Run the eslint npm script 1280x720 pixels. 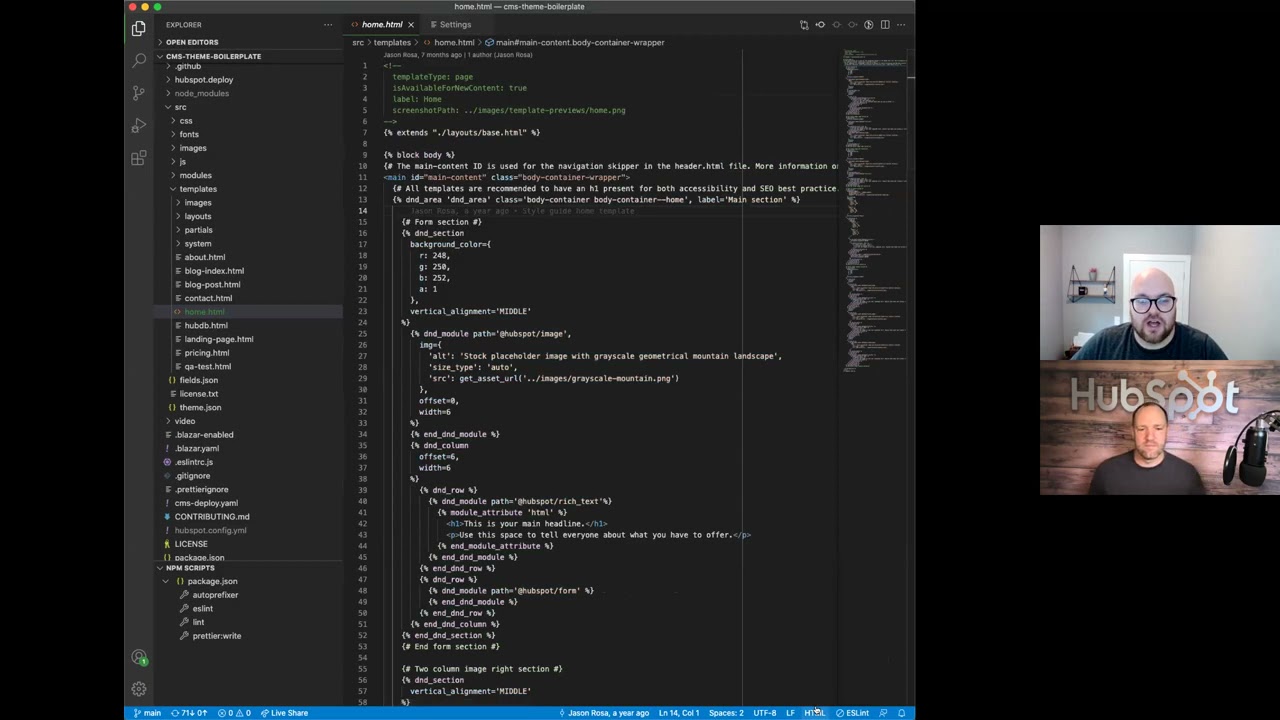(202, 609)
